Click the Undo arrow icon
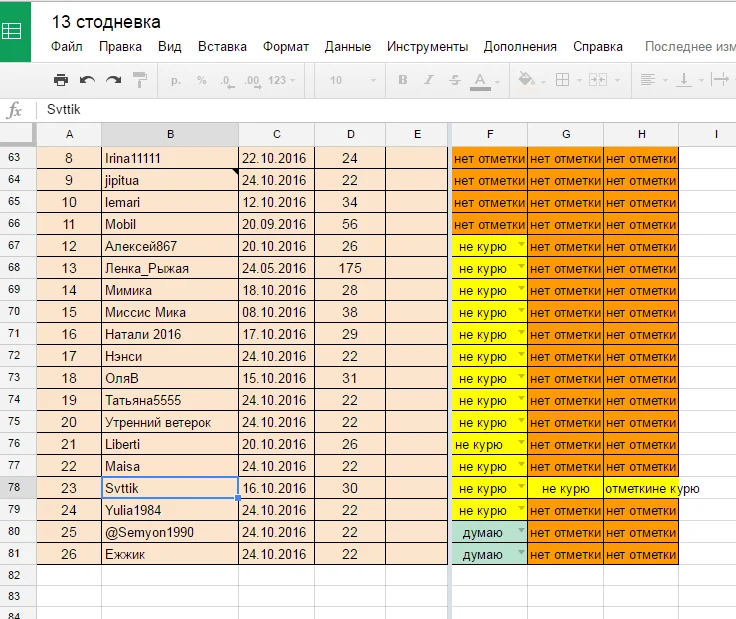The height and width of the screenshot is (619, 736). tap(87, 80)
